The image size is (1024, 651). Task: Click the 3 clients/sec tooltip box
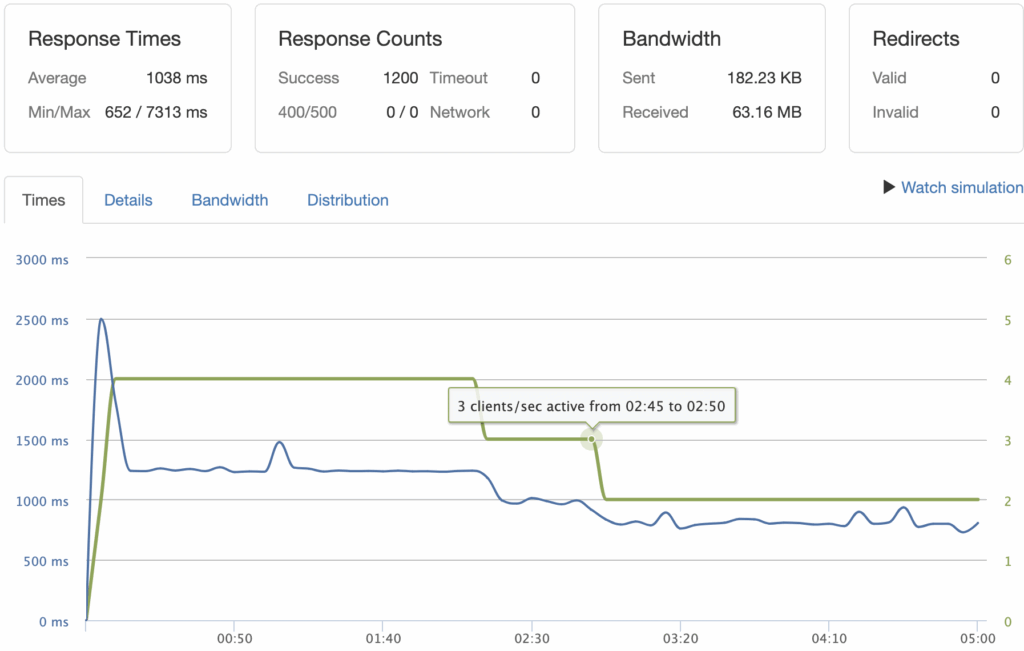pyautogui.click(x=591, y=407)
